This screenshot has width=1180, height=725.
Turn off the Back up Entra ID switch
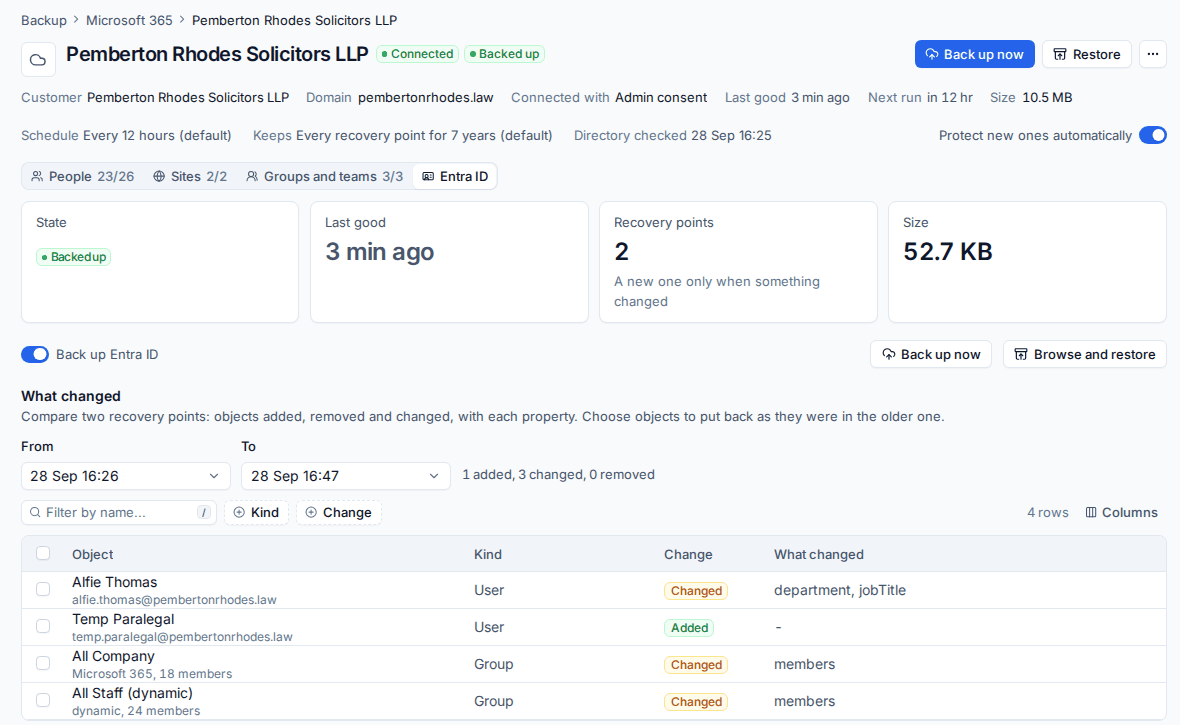click(x=35, y=355)
